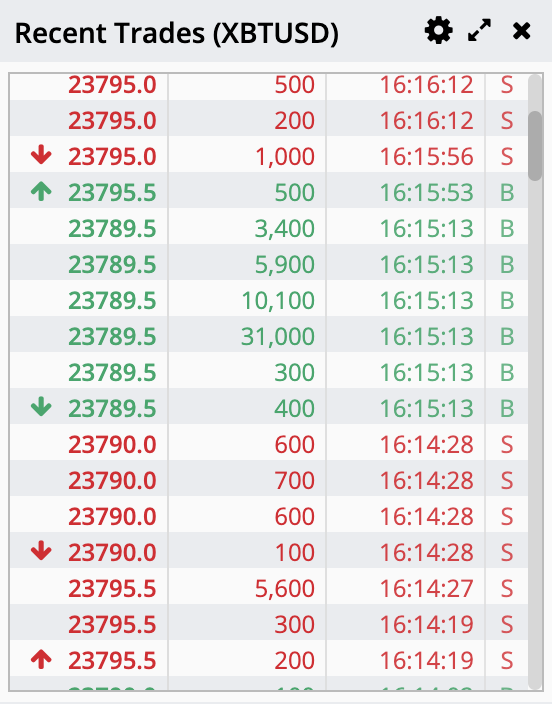The image size is (552, 704).
Task: Click red down arrow at 16:15:56 trade
Action: pos(41,154)
